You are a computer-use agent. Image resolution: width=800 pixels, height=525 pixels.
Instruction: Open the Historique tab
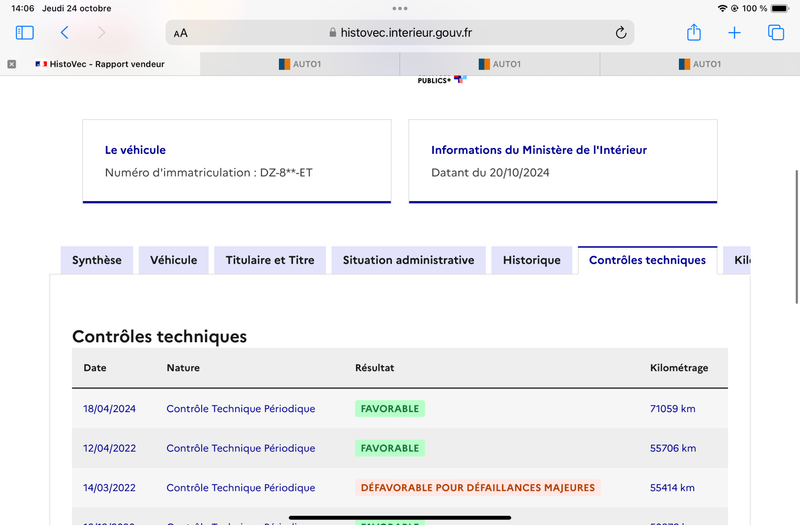tap(532, 260)
